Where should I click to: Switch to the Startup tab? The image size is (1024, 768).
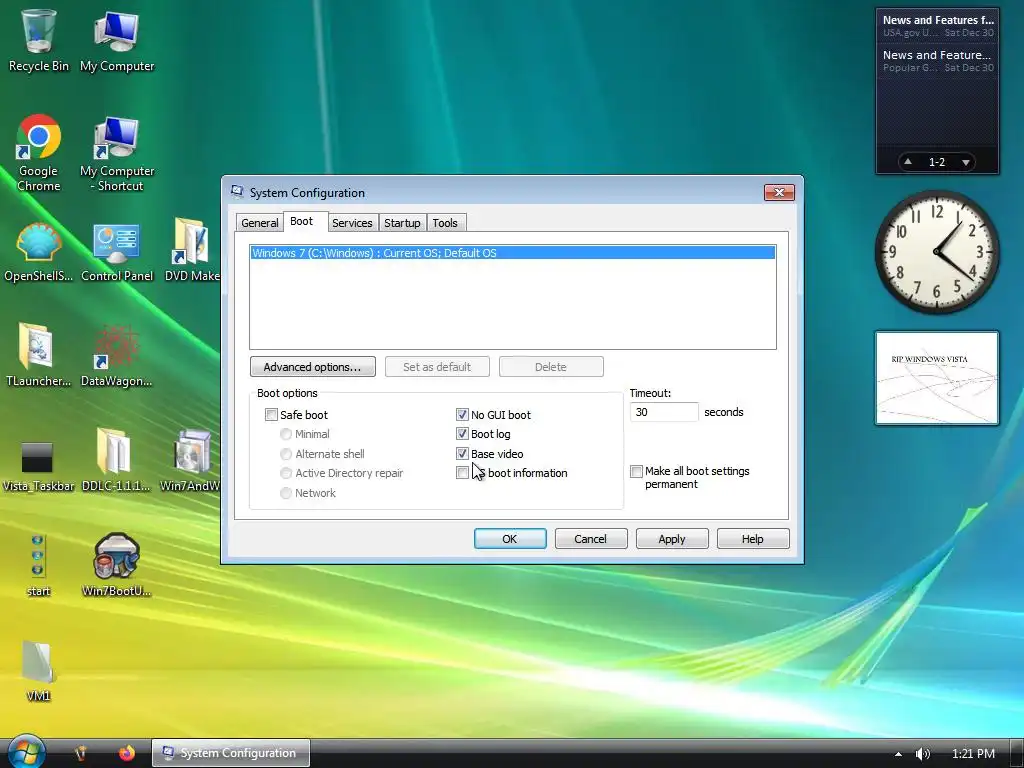(x=402, y=223)
